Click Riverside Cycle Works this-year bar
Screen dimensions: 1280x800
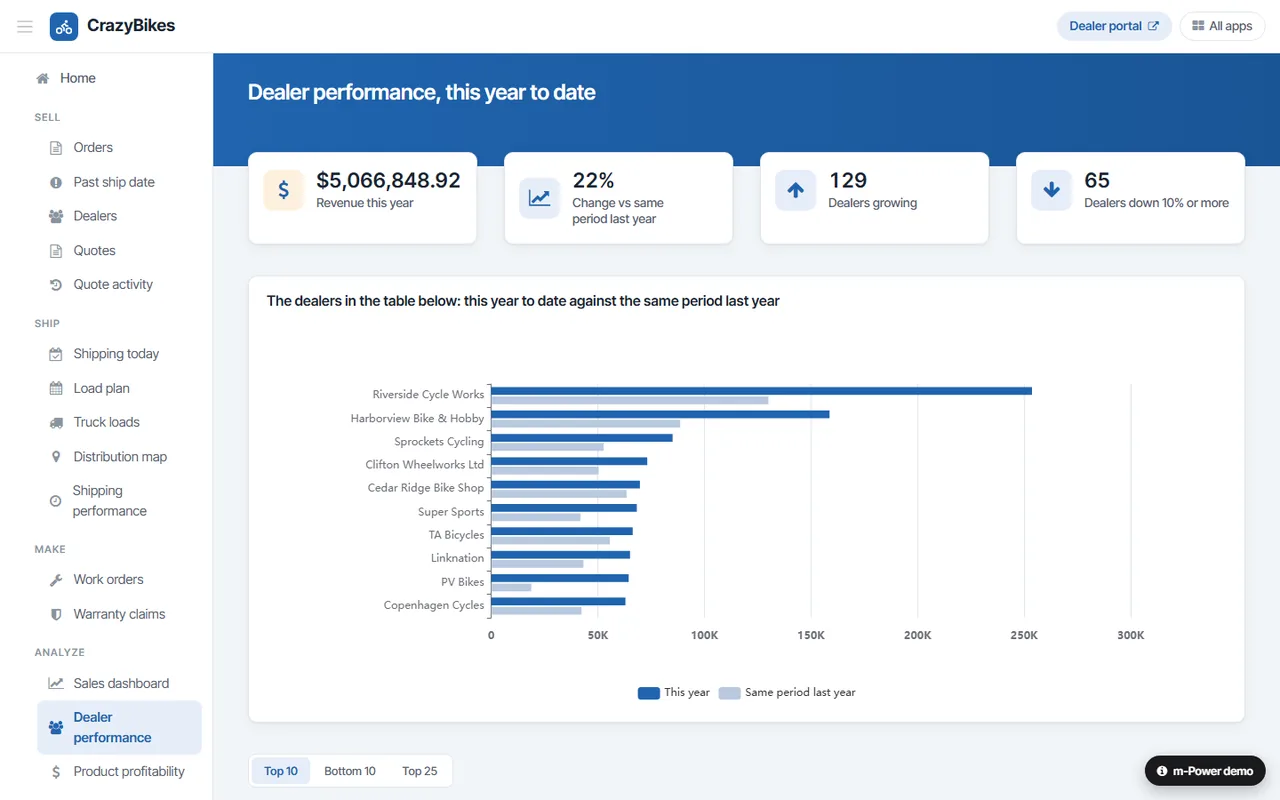[761, 390]
